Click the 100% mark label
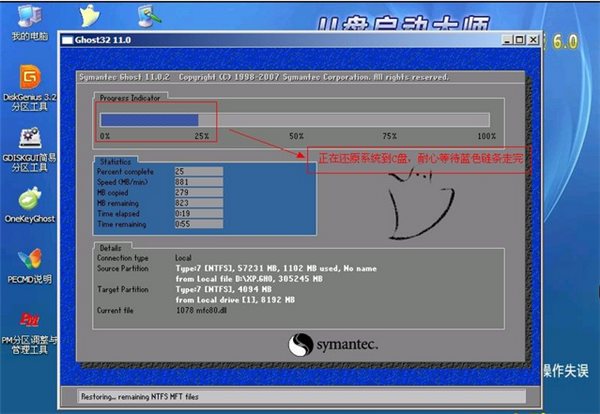Screen dimensions: 600x414 click(x=486, y=136)
